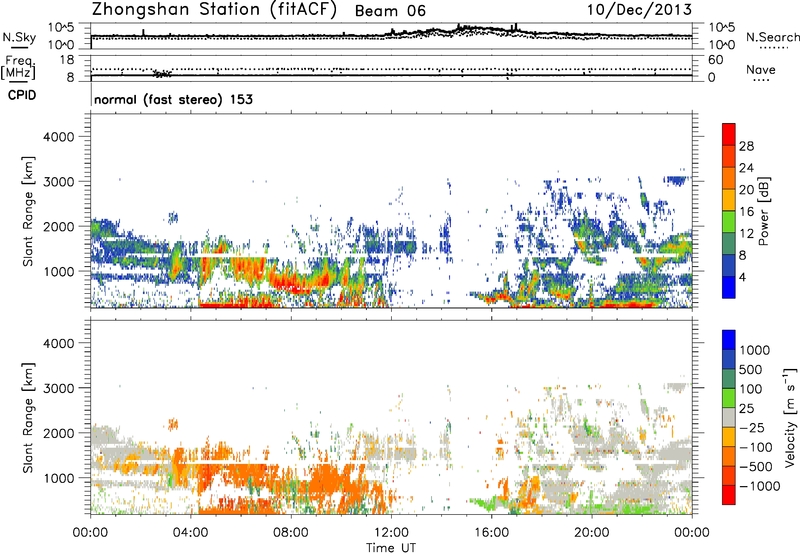Click velocity colorbar '-25' tick label
This screenshot has width=800, height=554.
click(x=753, y=427)
